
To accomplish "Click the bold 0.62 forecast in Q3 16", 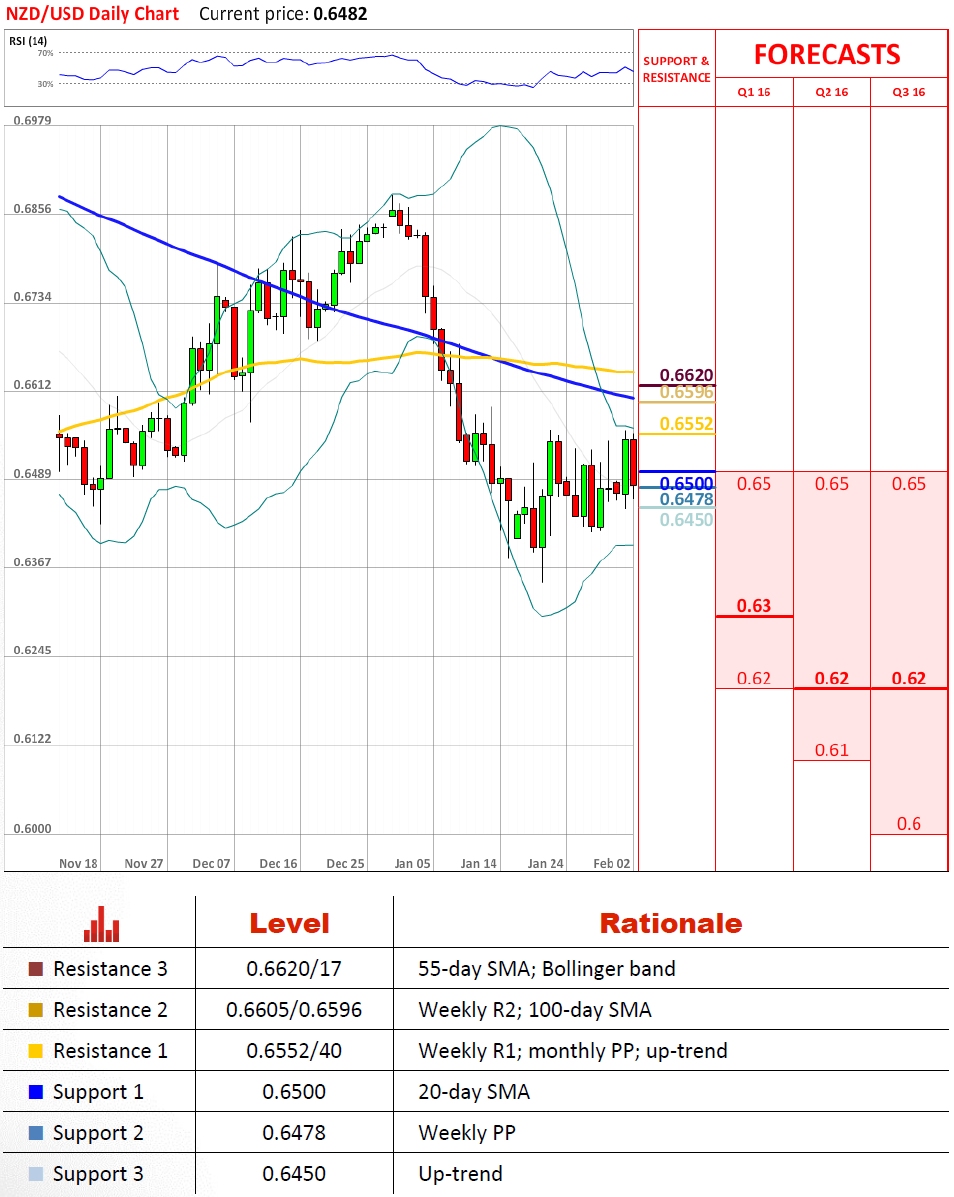I will pos(909,679).
